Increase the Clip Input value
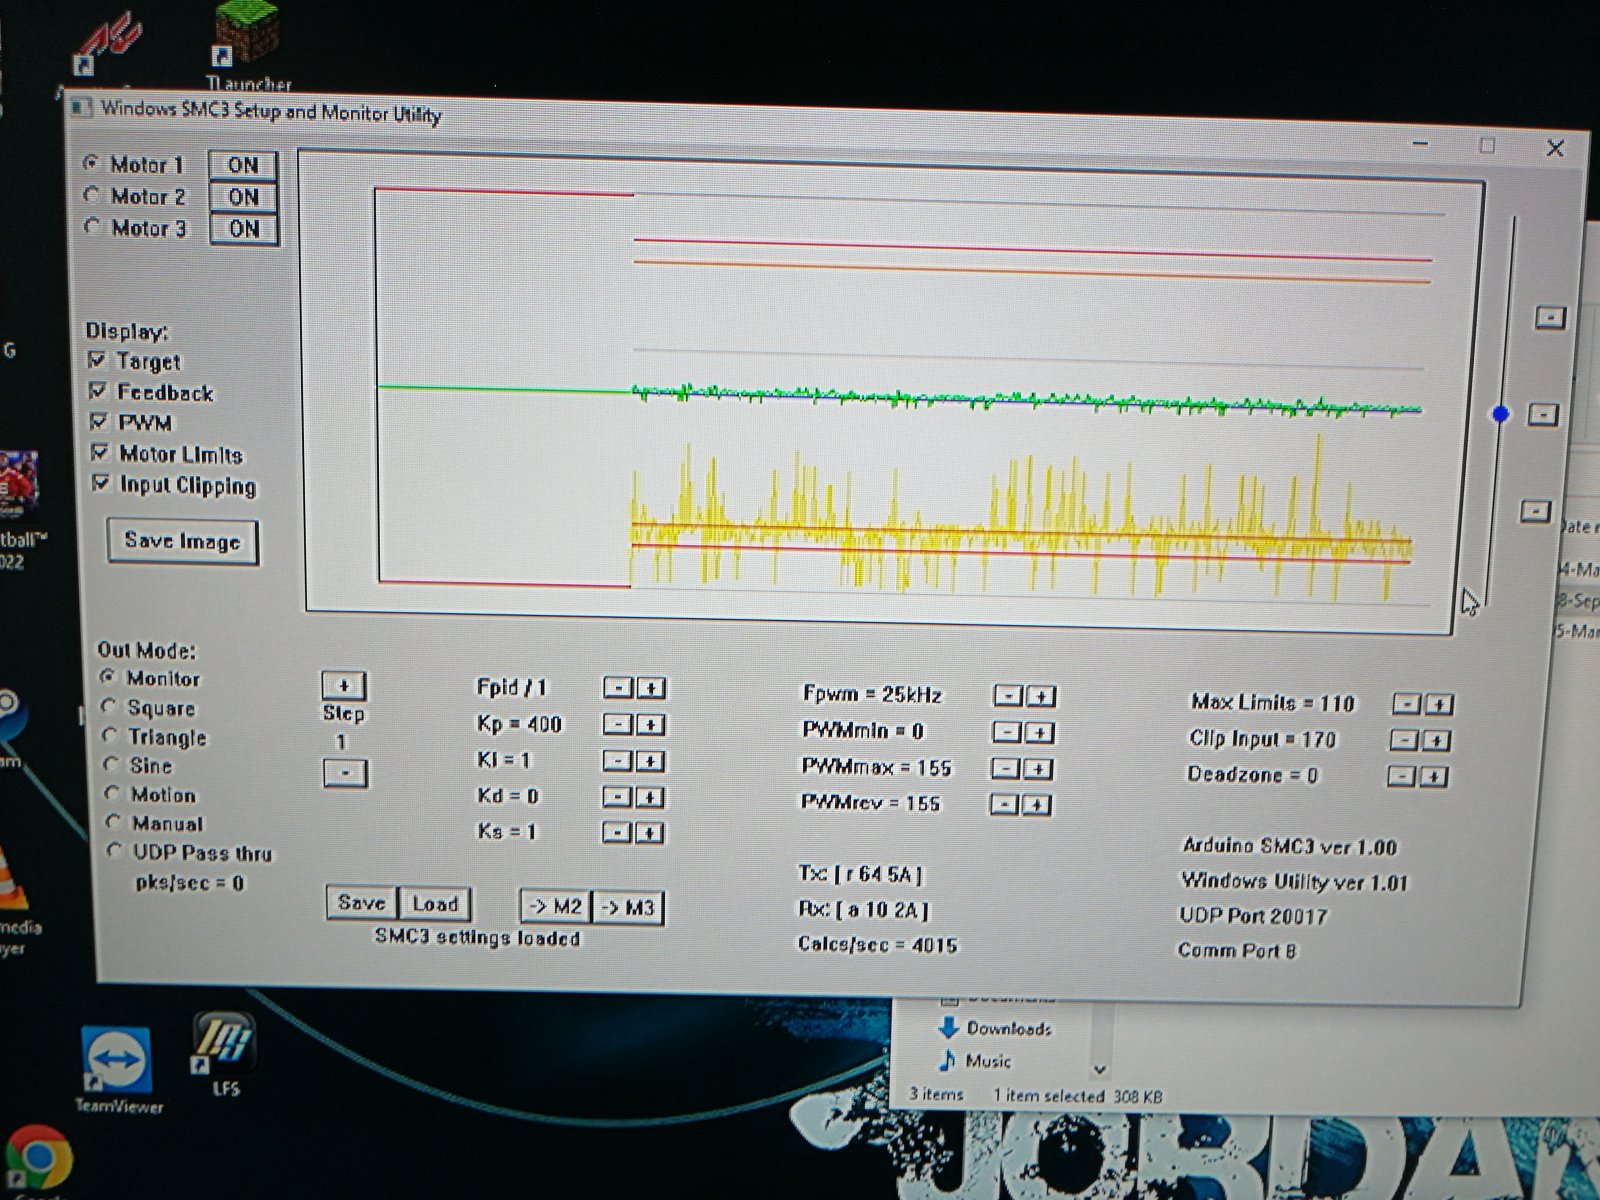1600x1200 pixels. point(1436,740)
